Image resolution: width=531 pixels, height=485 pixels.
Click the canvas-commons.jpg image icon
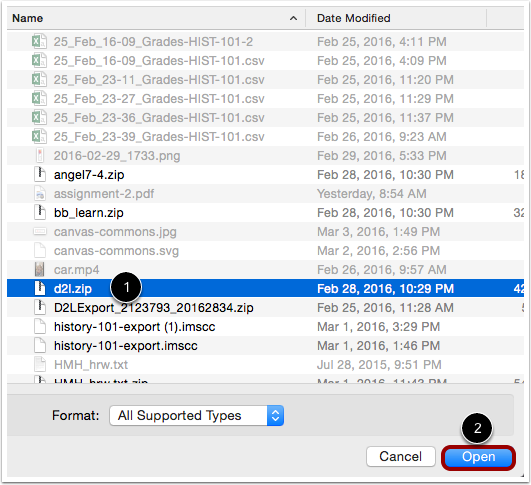pos(40,232)
